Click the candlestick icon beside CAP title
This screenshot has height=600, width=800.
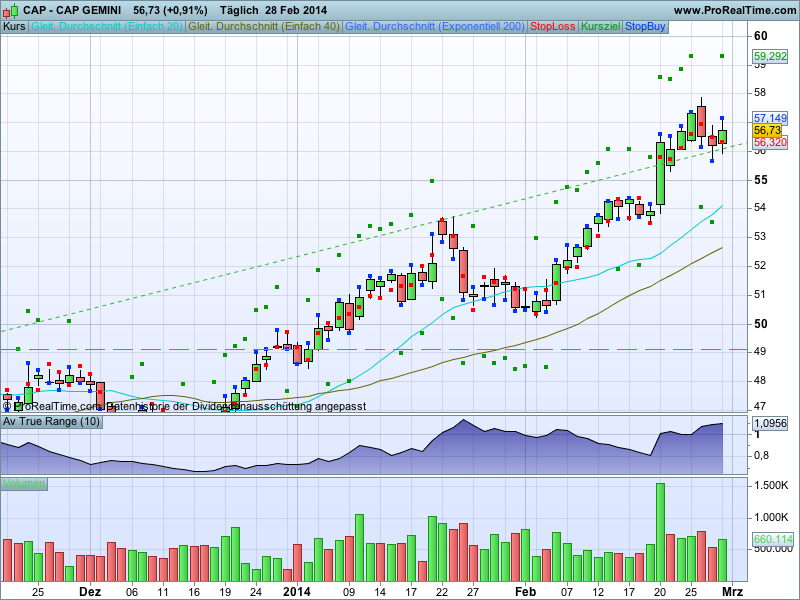pos(11,10)
